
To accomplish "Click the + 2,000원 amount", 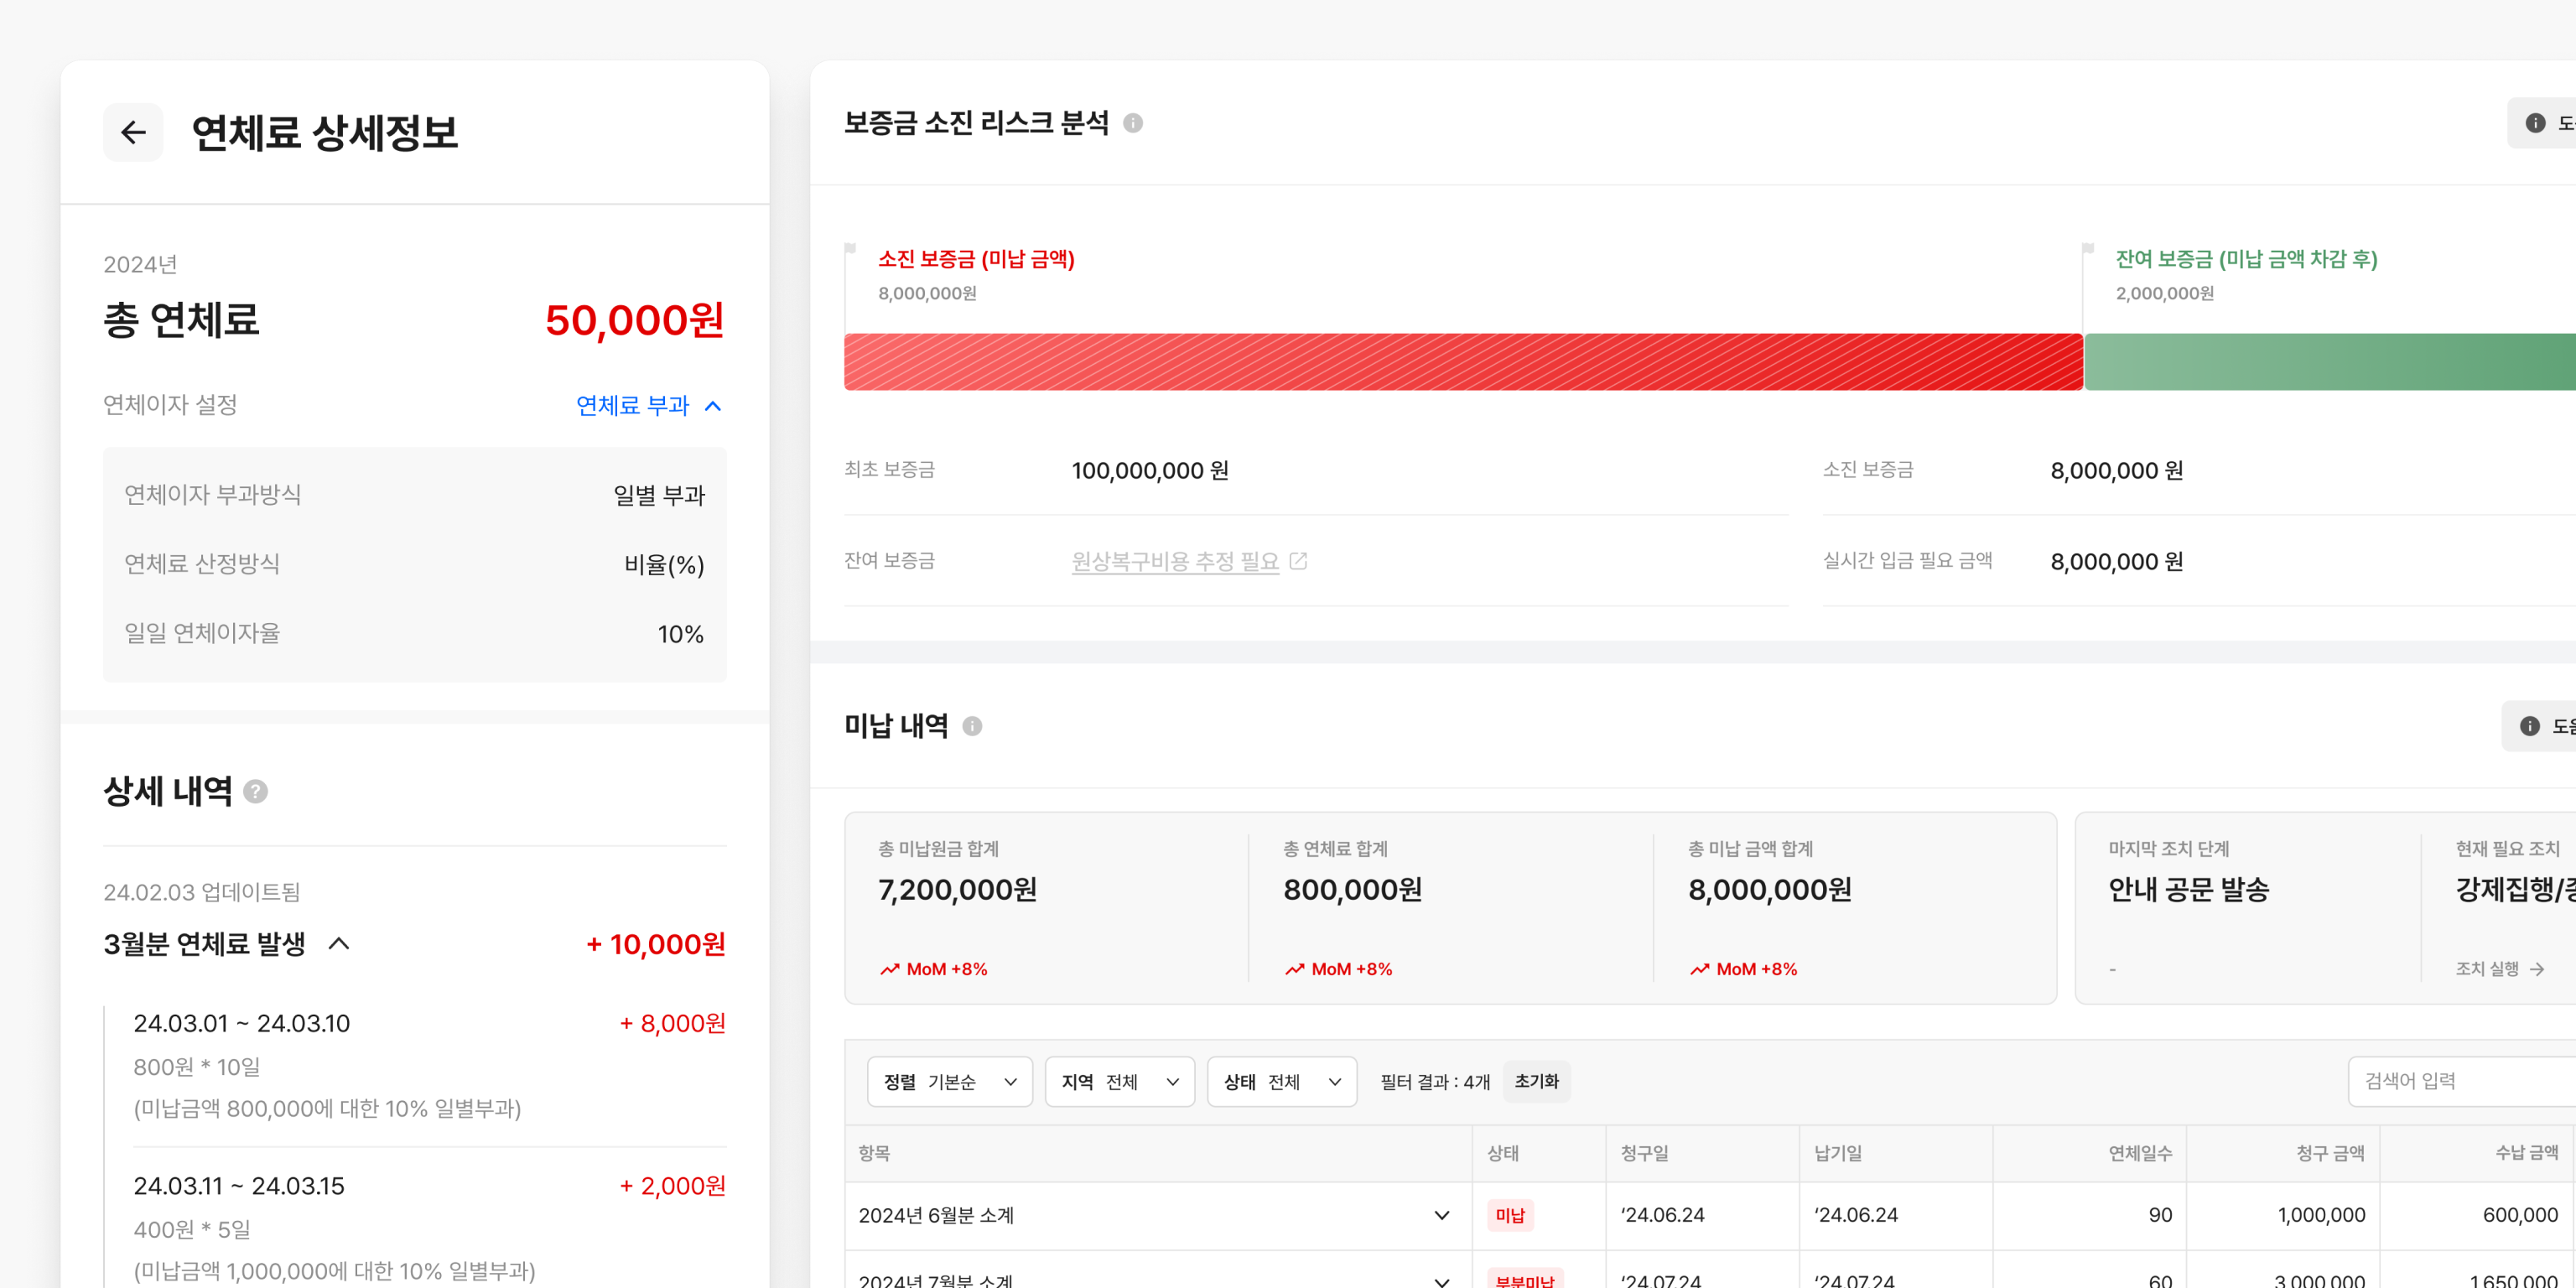I will click(x=672, y=1186).
